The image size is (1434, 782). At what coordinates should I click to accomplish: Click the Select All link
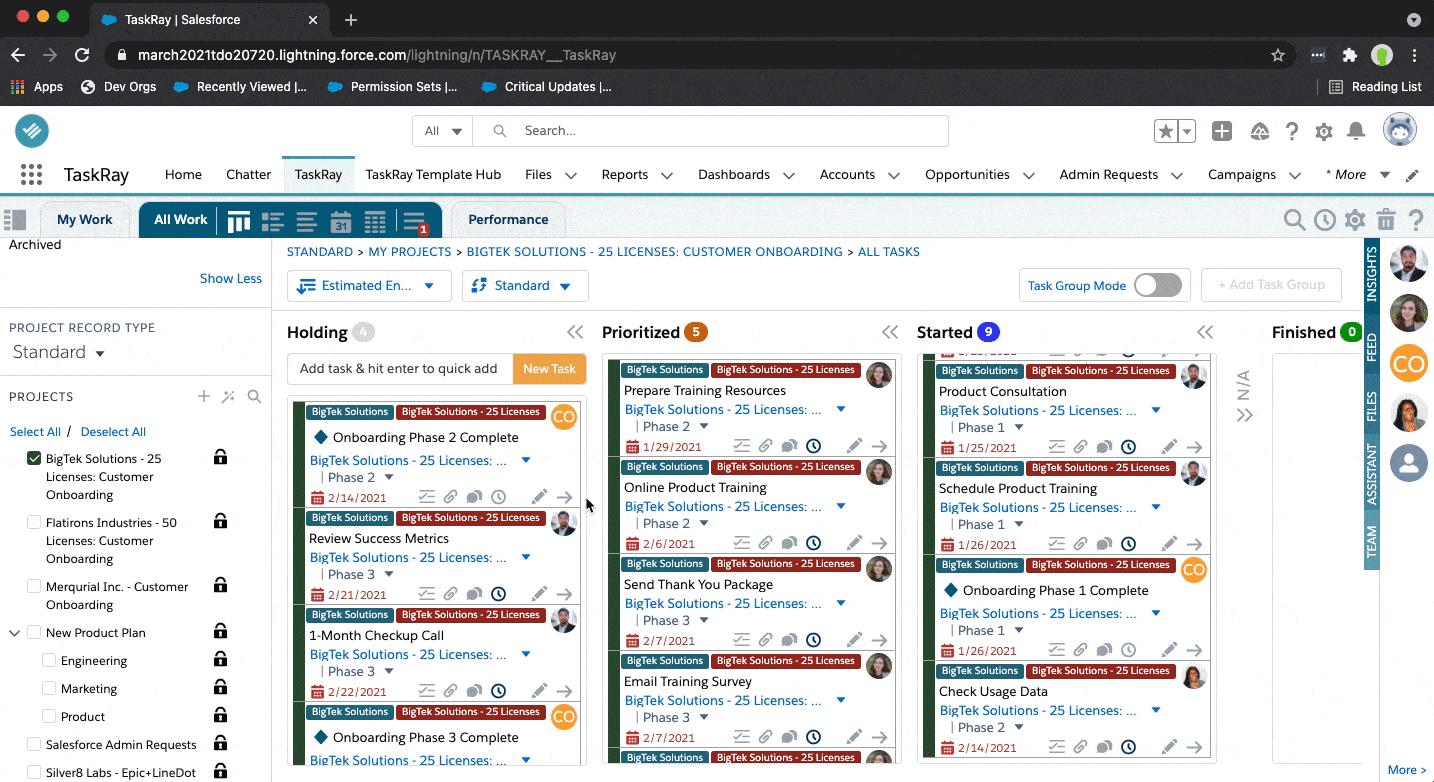pyautogui.click(x=35, y=432)
